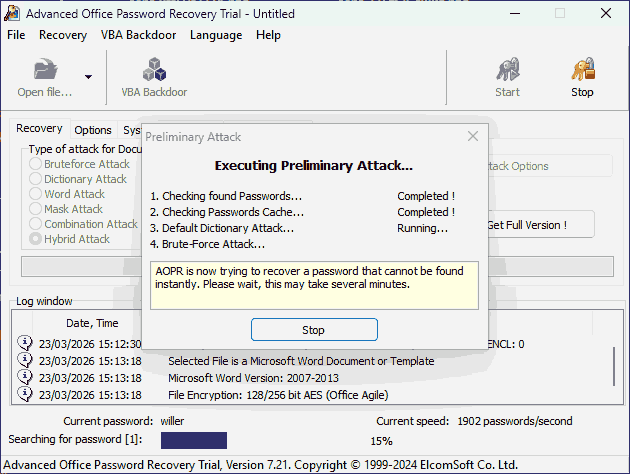The width and height of the screenshot is (630, 474).
Task: Select the Bruteforce Attack radio button
Action: 37,164
